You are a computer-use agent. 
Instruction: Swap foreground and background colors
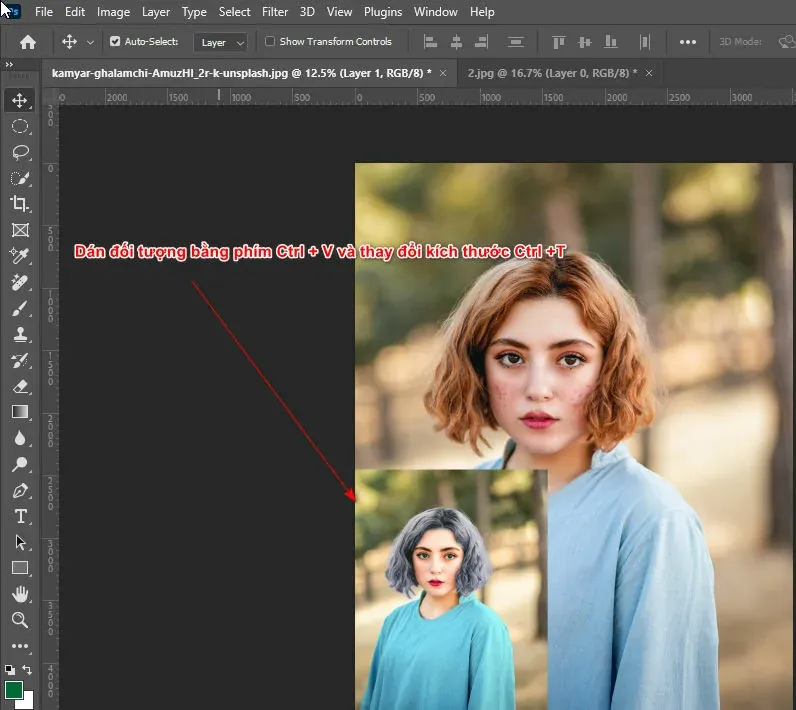[x=27, y=669]
